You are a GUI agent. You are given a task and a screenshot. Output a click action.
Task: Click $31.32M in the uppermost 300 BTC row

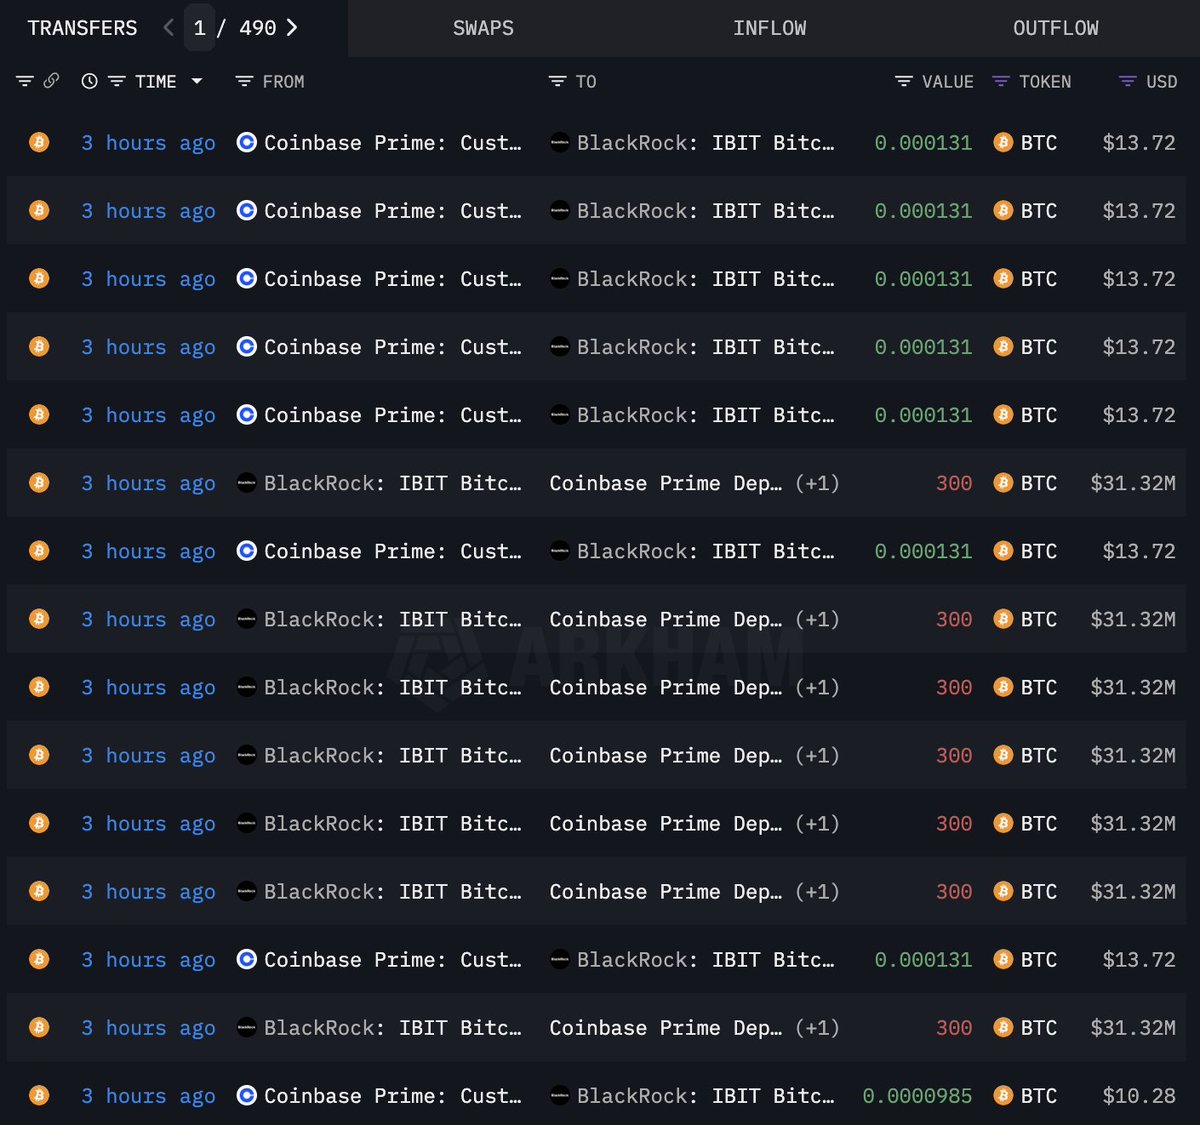click(1133, 483)
